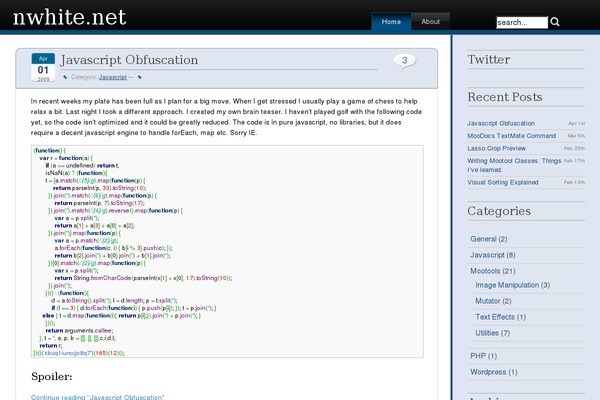600x400 pixels.
Task: Open post Writing Mootool Classes. Things I've learned
Action: [x=514, y=165]
